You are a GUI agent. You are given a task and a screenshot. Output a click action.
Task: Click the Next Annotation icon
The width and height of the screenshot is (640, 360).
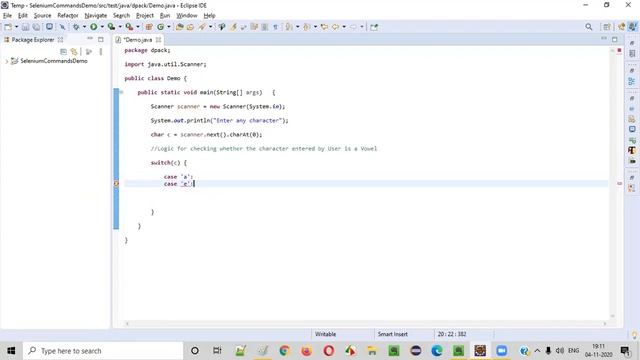pos(289,27)
